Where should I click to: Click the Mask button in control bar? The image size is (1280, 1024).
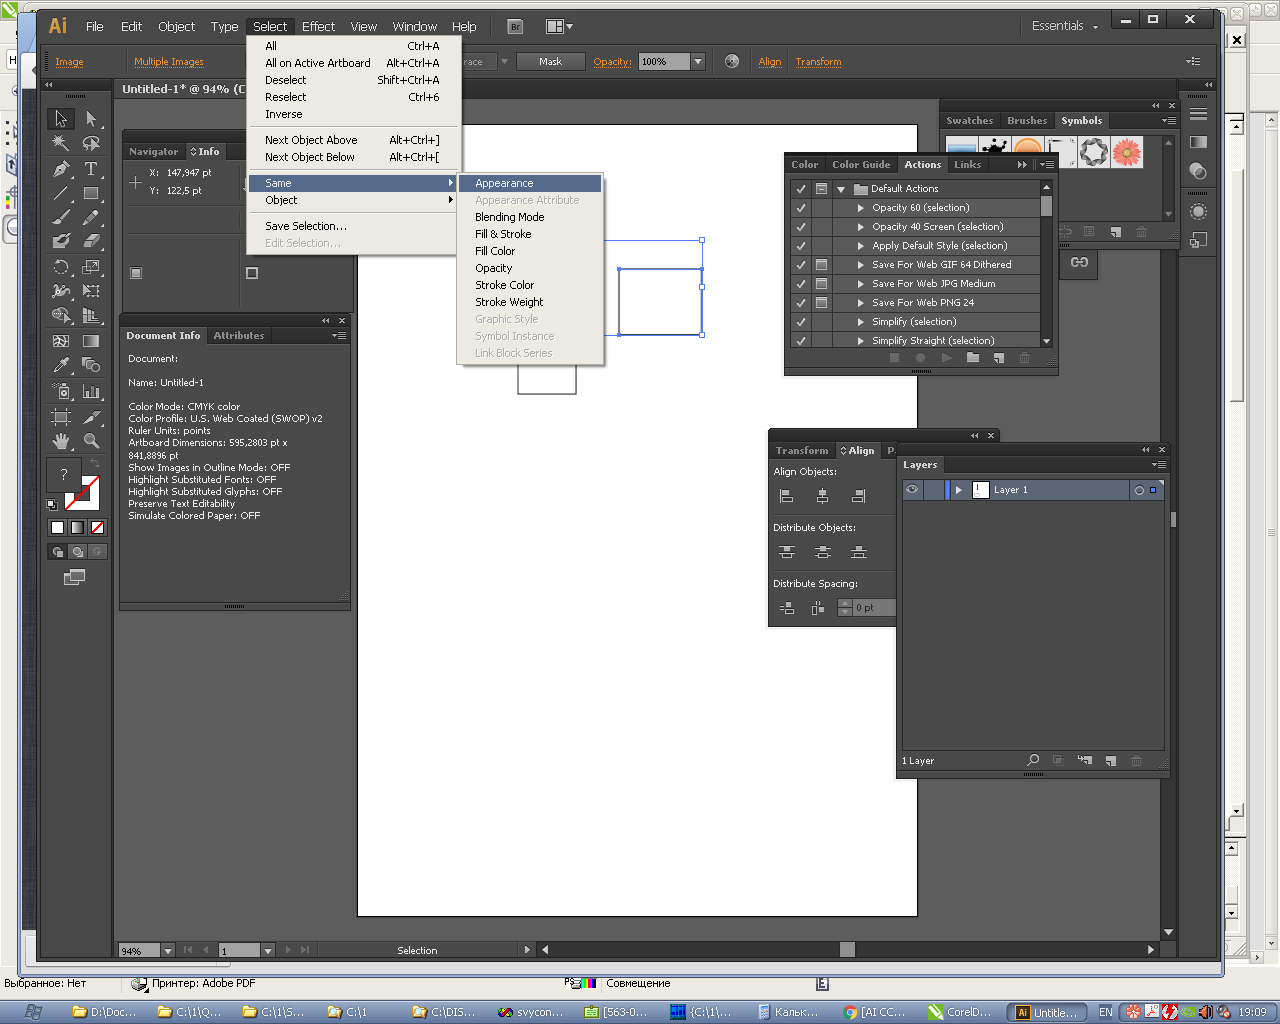coord(550,62)
